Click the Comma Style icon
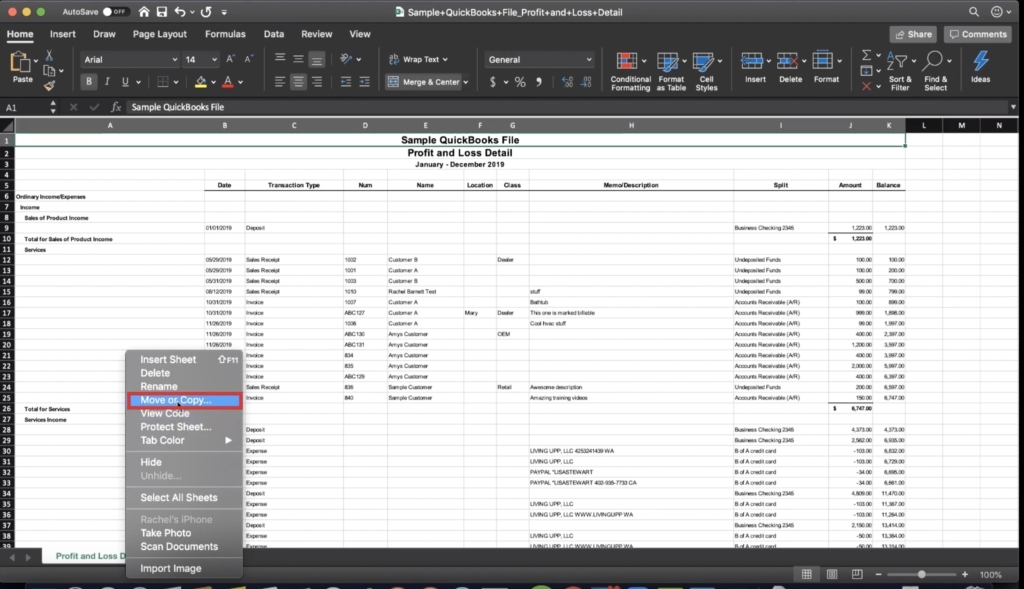 click(539, 82)
